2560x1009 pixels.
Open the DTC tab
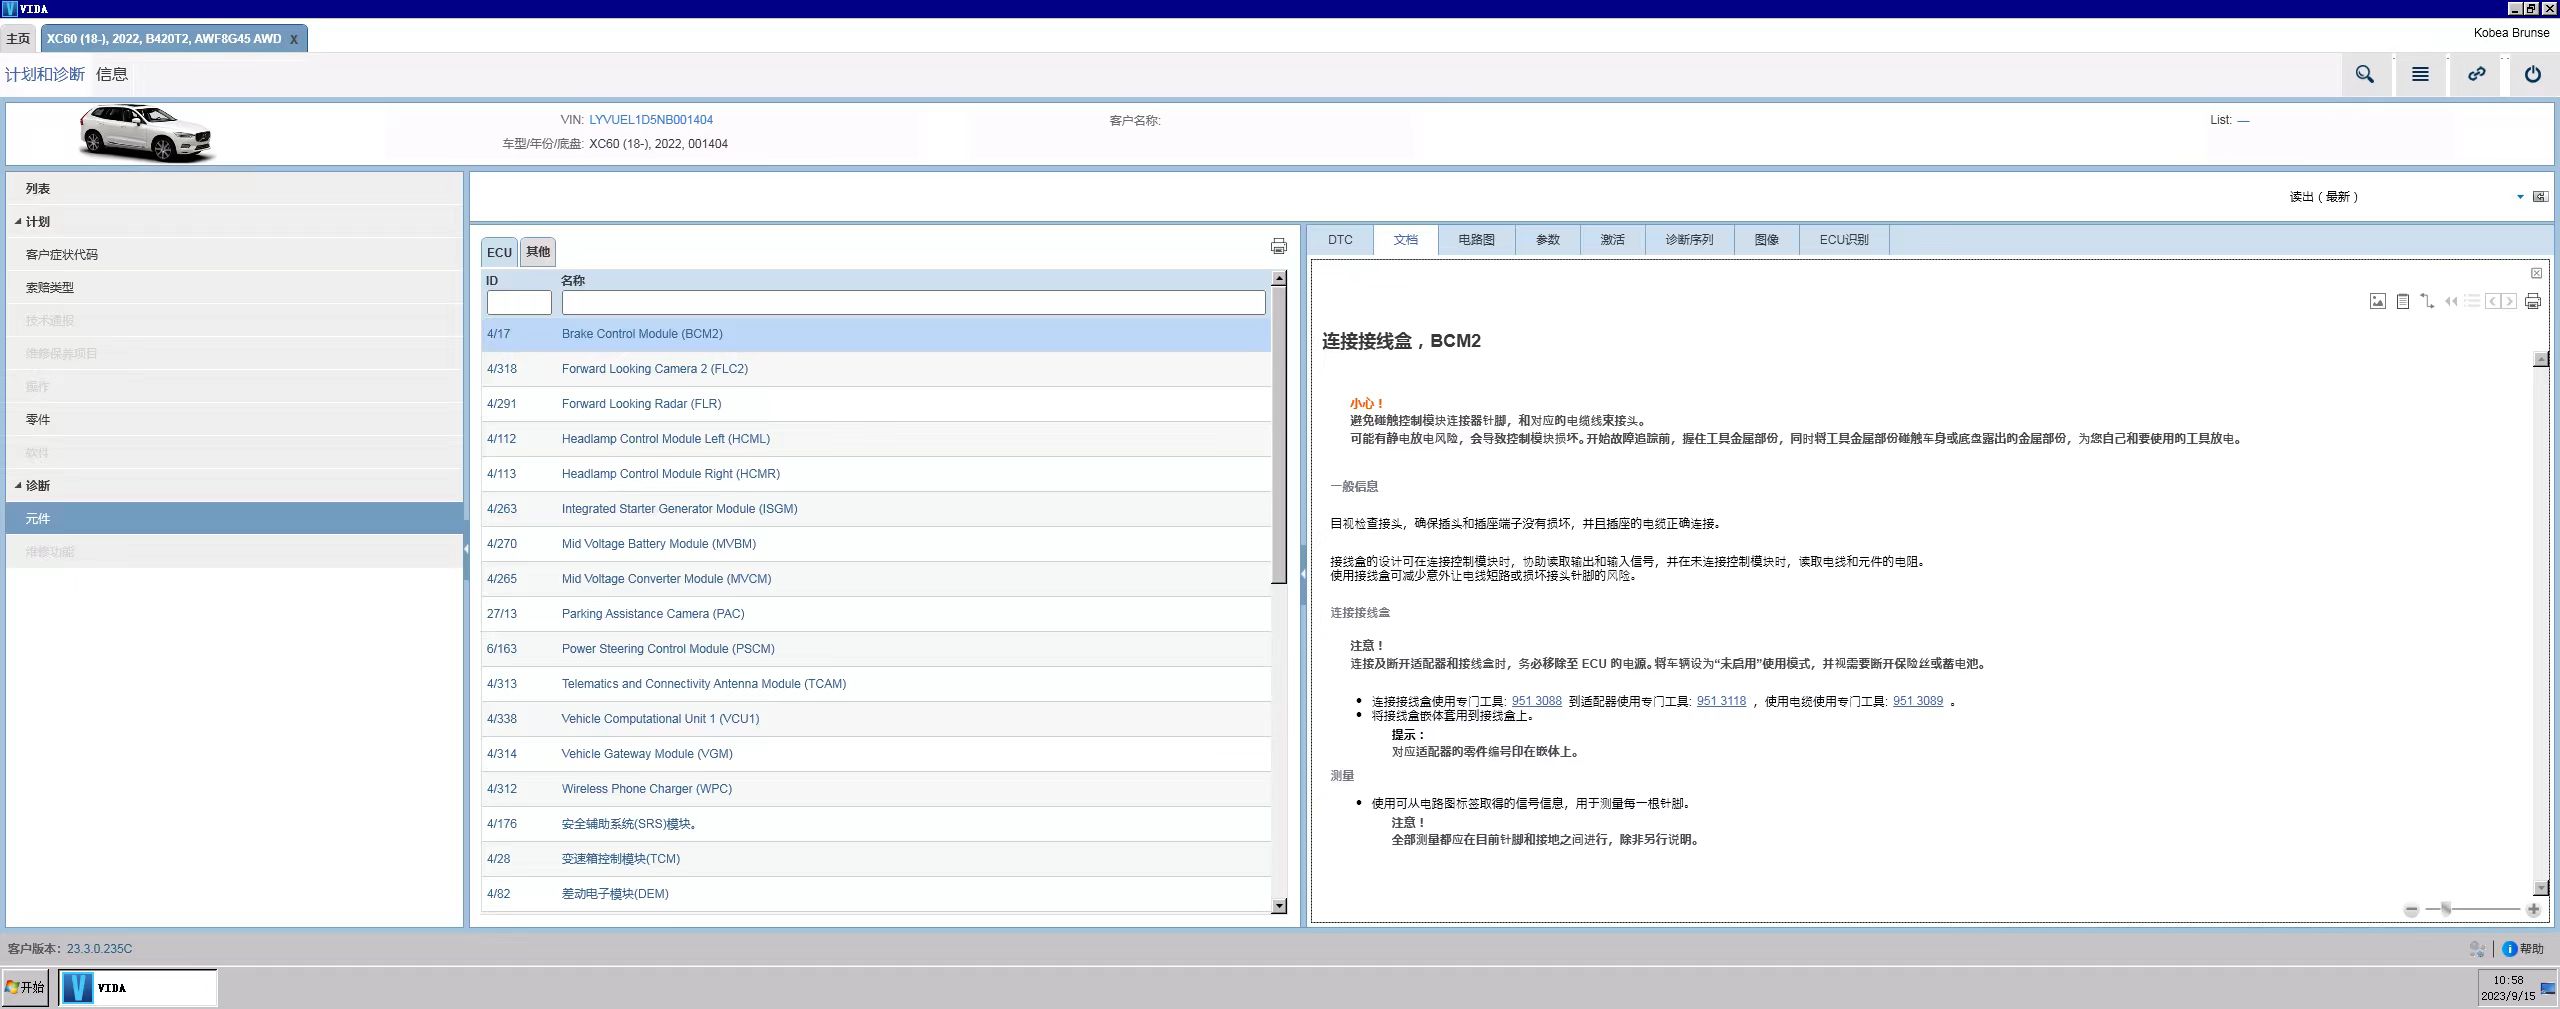point(1340,240)
